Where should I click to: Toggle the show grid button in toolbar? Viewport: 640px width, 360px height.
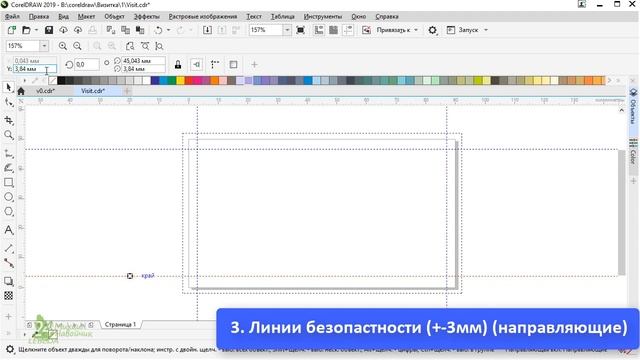coord(333,30)
